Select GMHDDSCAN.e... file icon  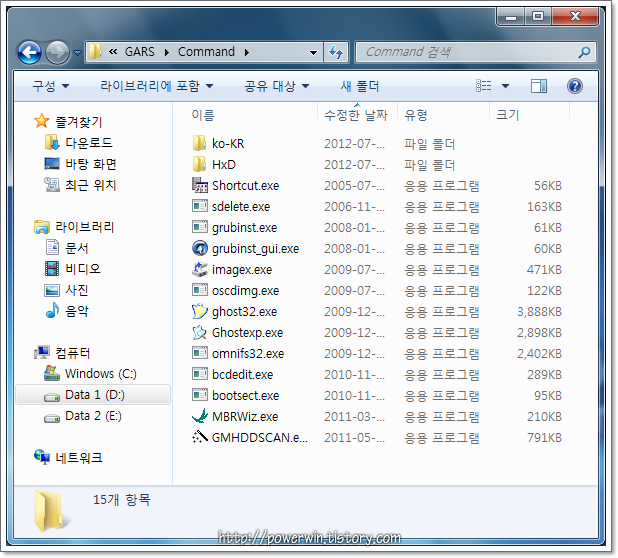click(x=199, y=437)
